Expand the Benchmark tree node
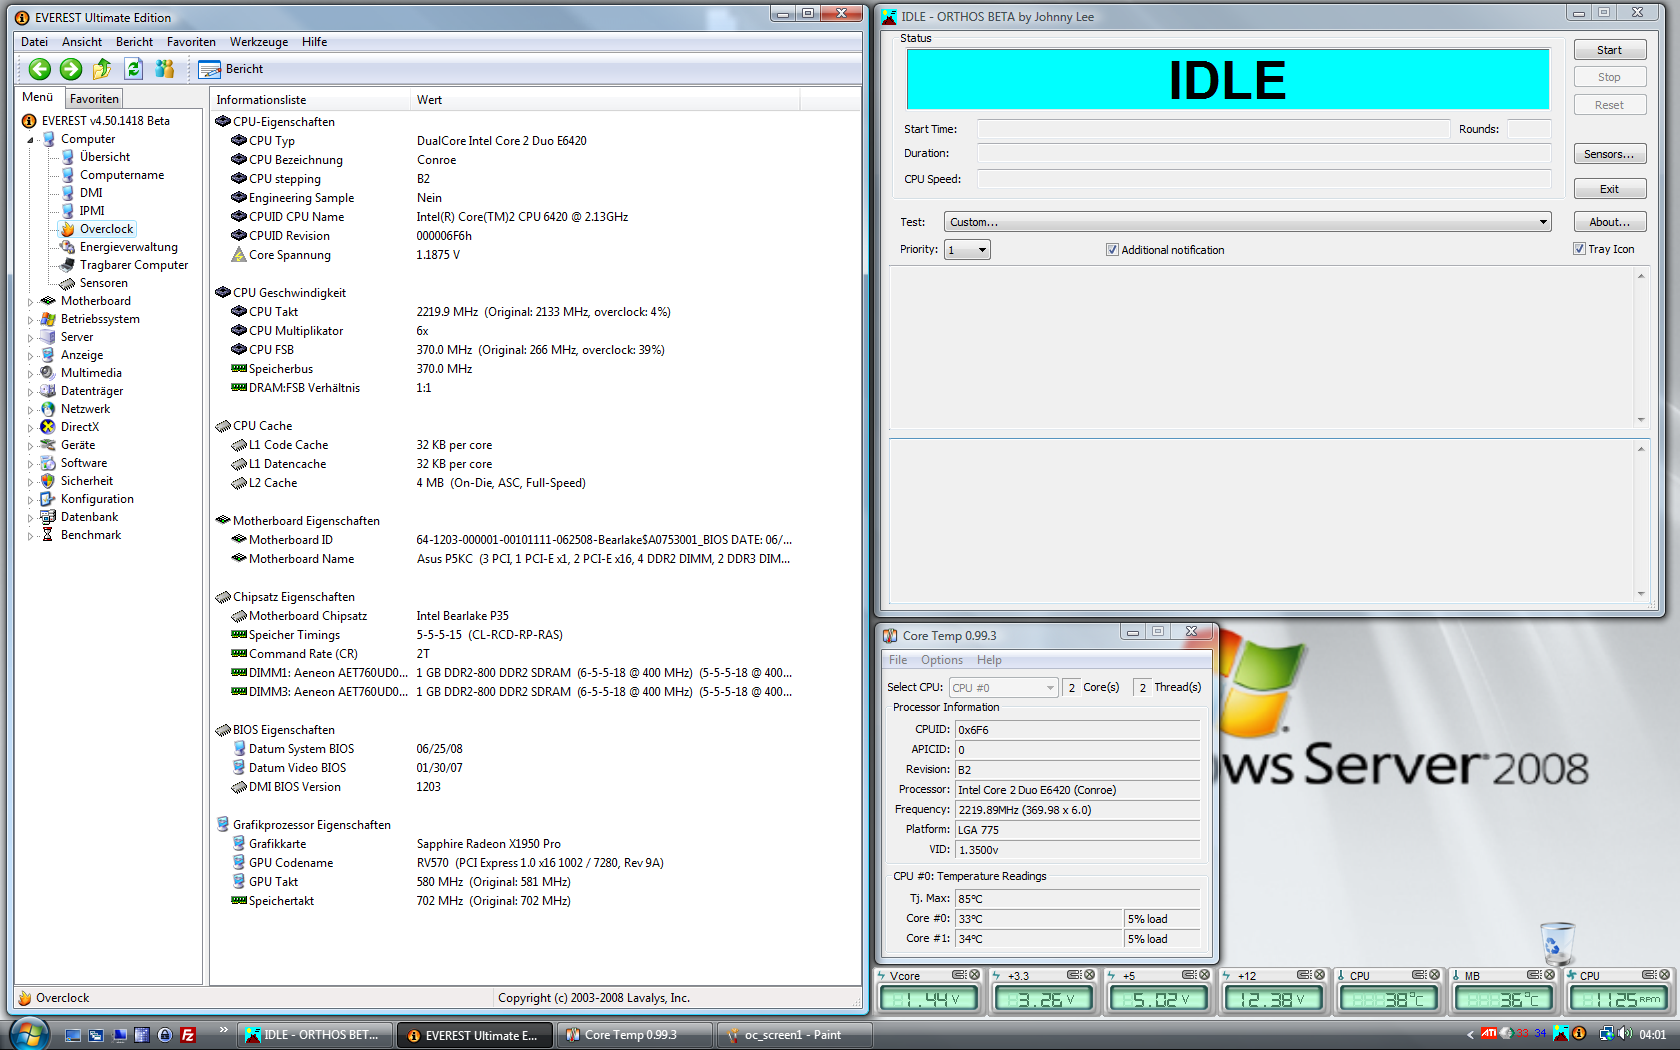The width and height of the screenshot is (1680, 1050). 30,536
